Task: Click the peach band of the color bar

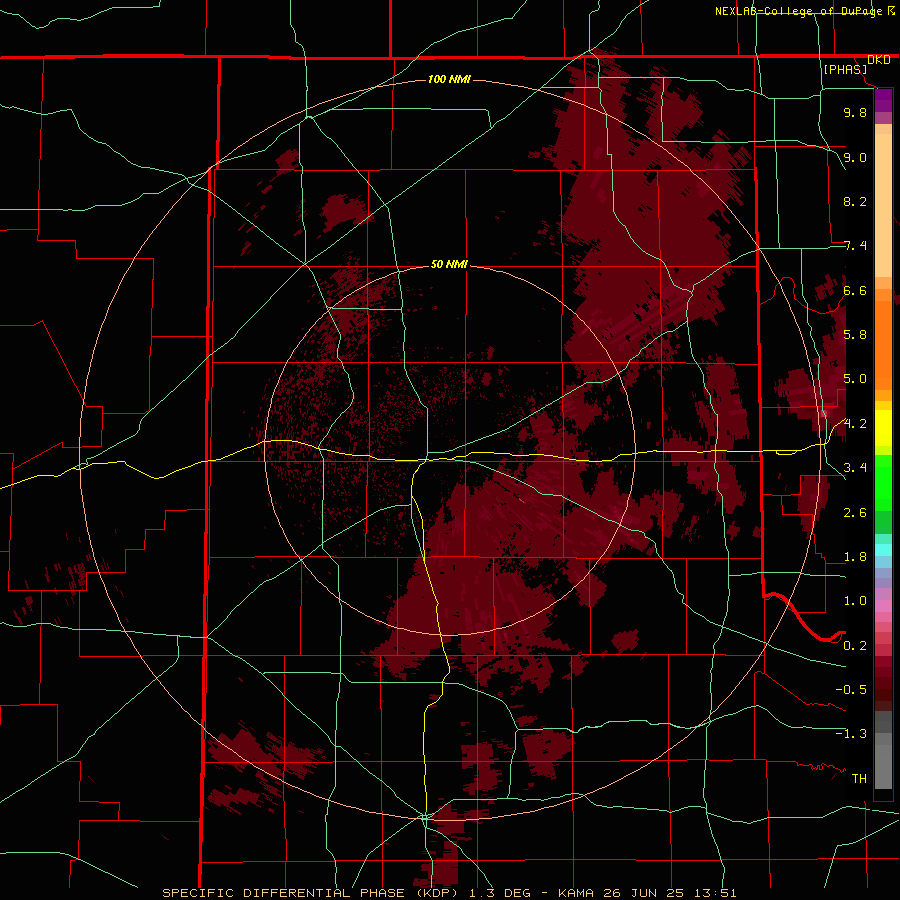Action: 883,201
